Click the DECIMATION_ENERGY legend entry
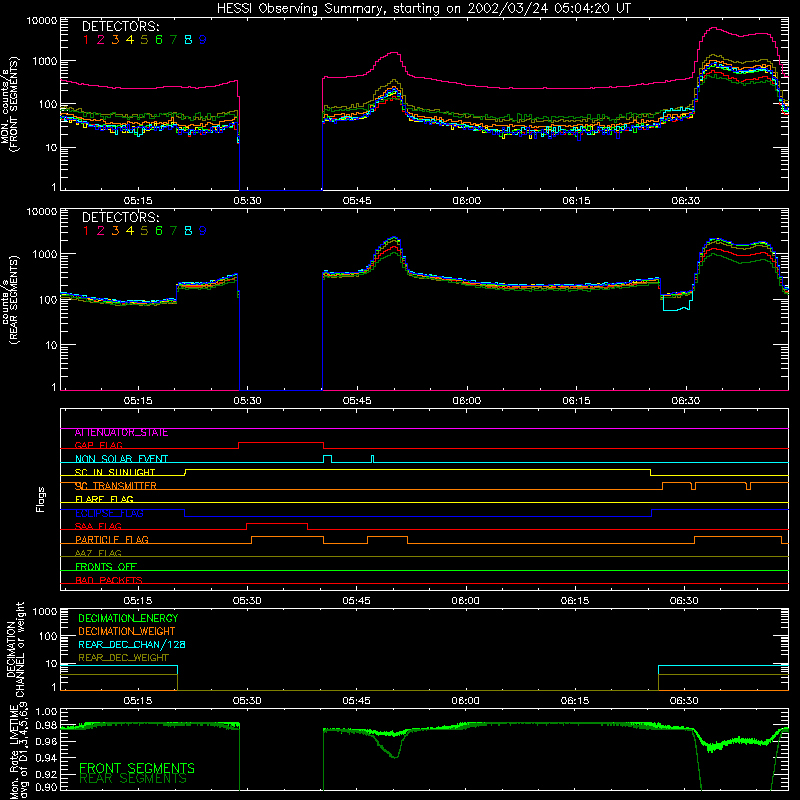Screen dimensions: 800x800 click(128, 618)
